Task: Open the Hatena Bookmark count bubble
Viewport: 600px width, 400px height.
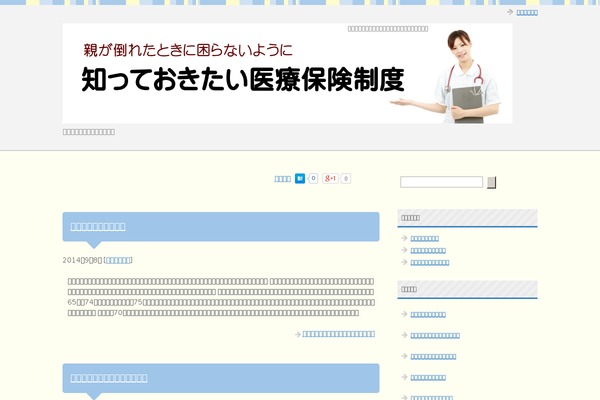Action: click(313, 178)
